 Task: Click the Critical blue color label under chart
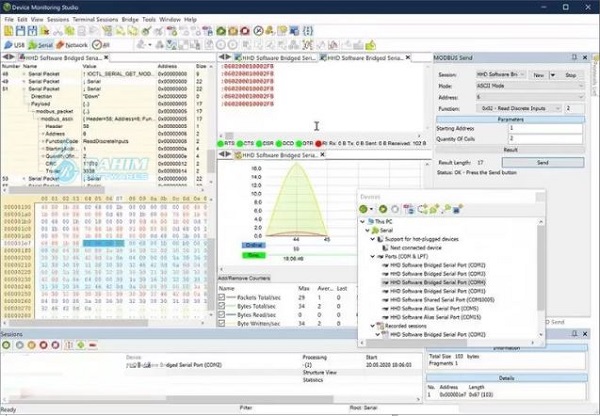click(x=254, y=245)
